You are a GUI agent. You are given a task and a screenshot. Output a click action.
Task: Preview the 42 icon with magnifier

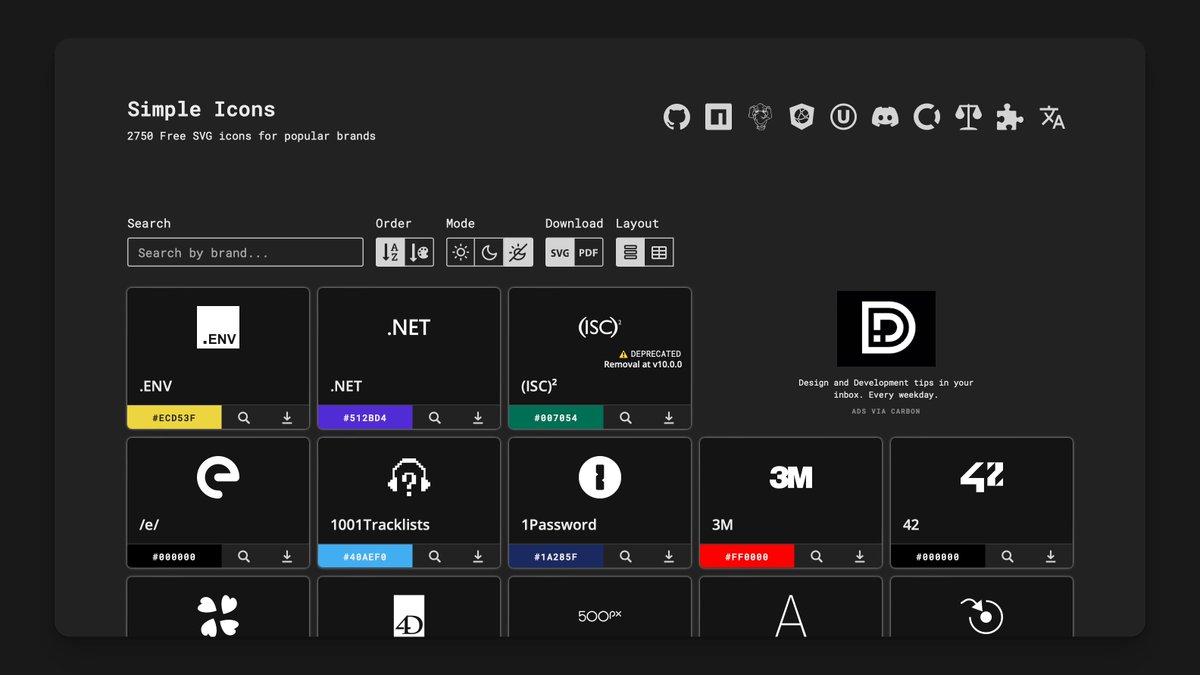1008,557
